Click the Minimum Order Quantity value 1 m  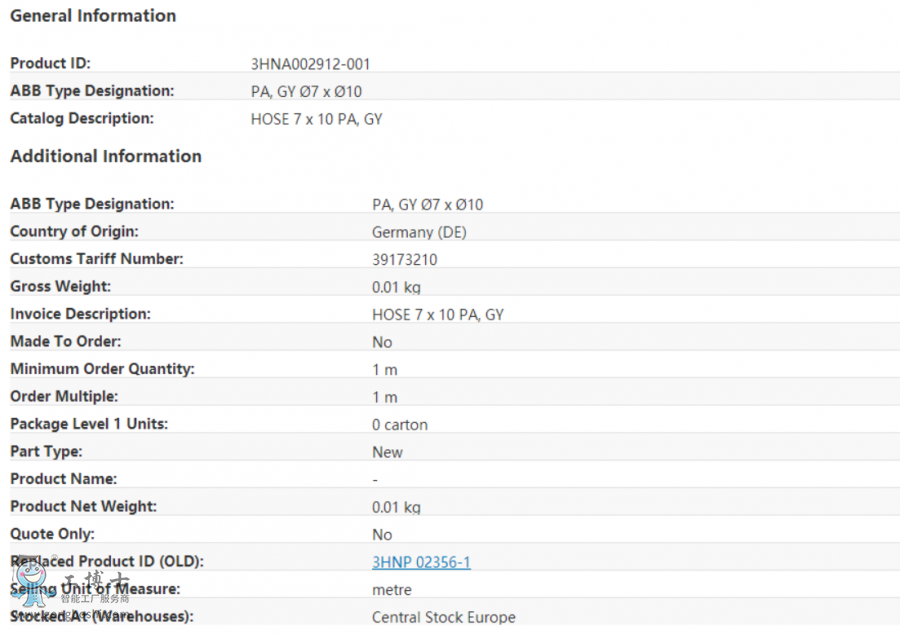384,369
